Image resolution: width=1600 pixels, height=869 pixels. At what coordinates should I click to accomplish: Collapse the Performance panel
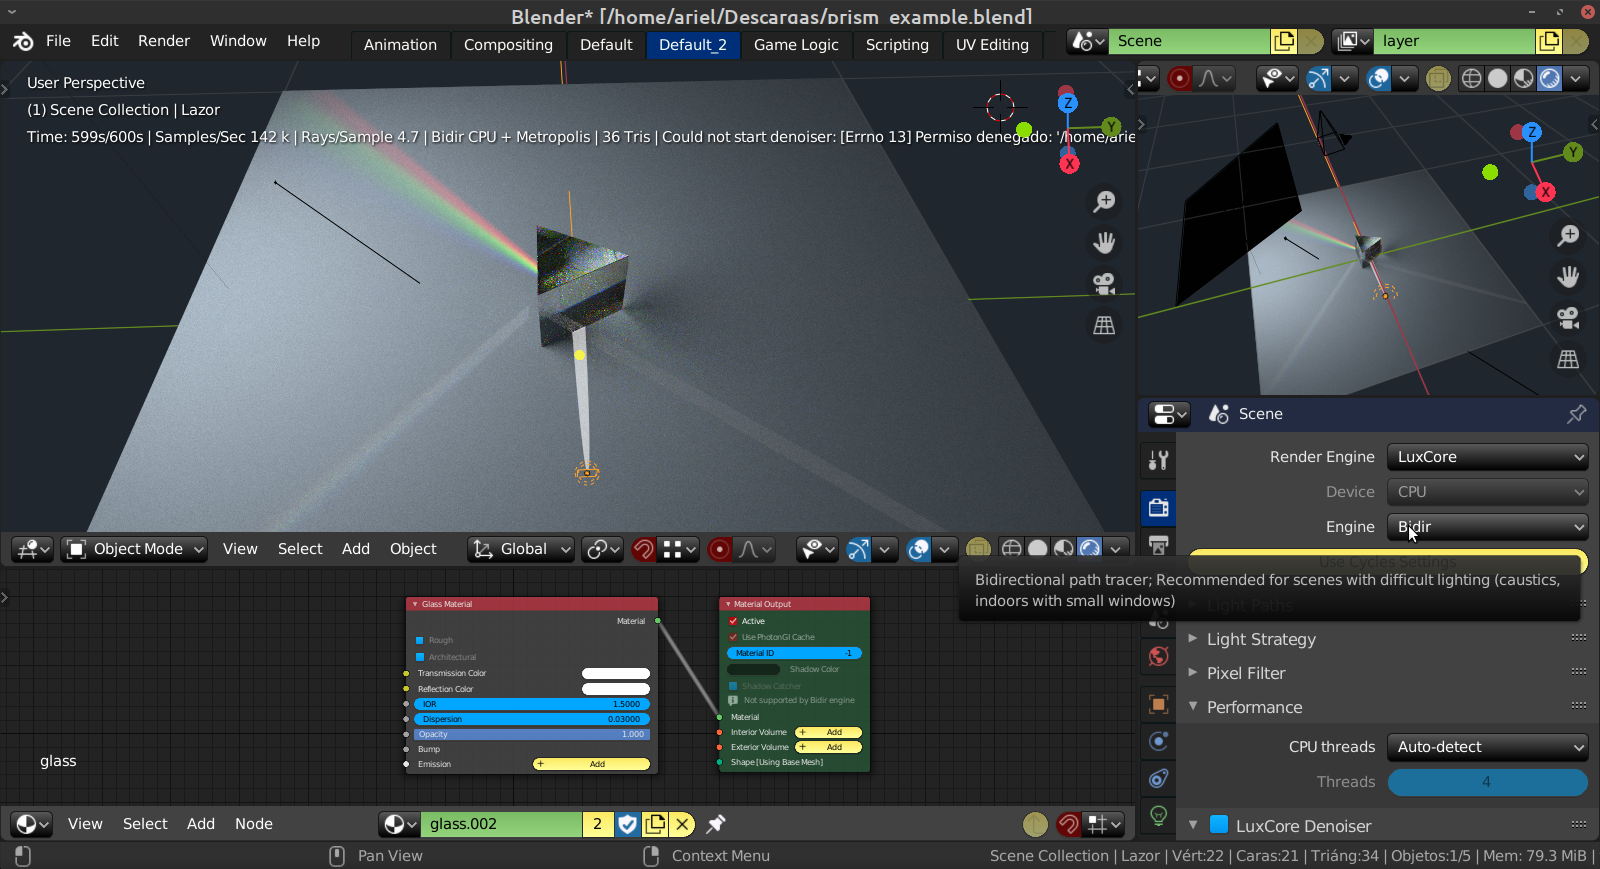[1254, 707]
